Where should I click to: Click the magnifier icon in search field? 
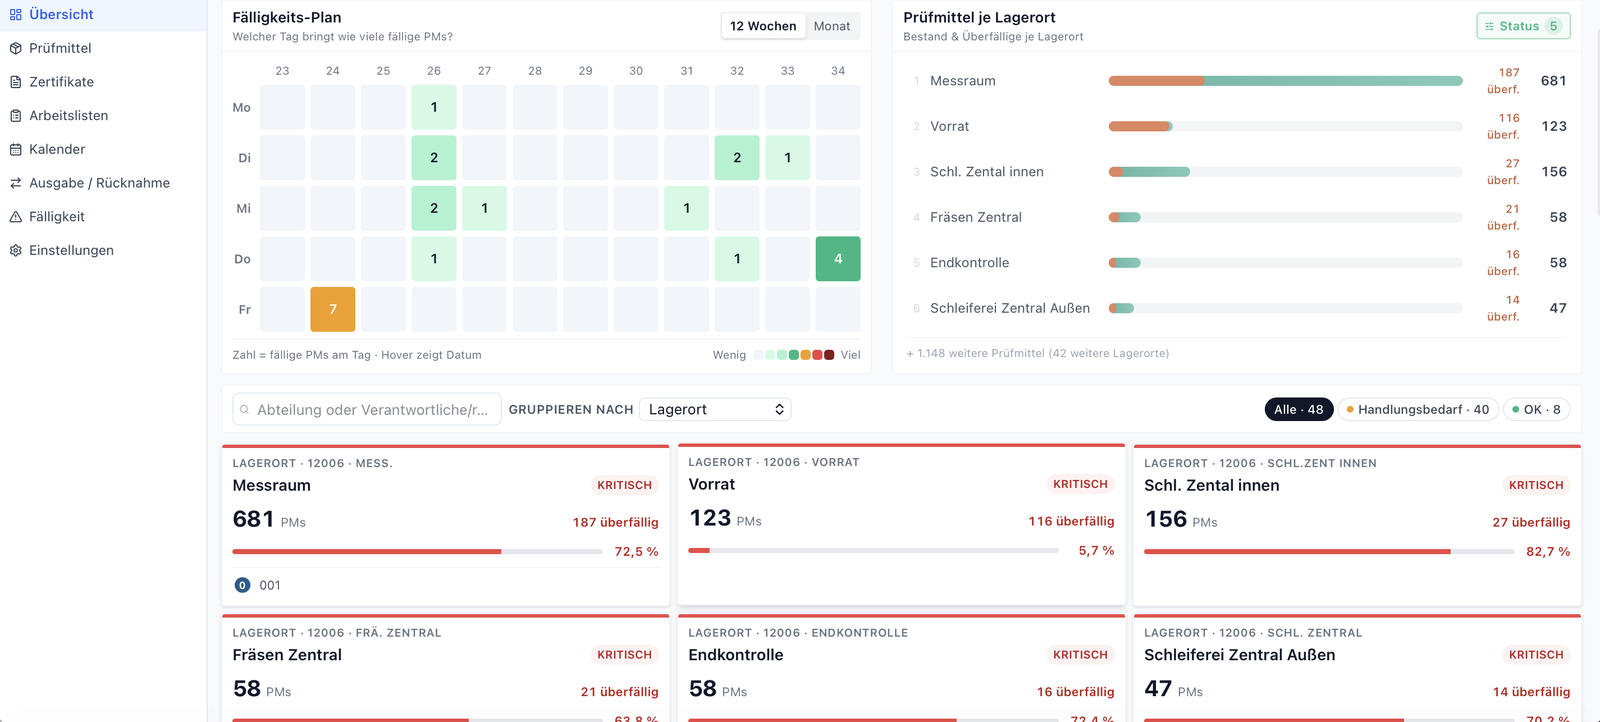[x=244, y=410]
